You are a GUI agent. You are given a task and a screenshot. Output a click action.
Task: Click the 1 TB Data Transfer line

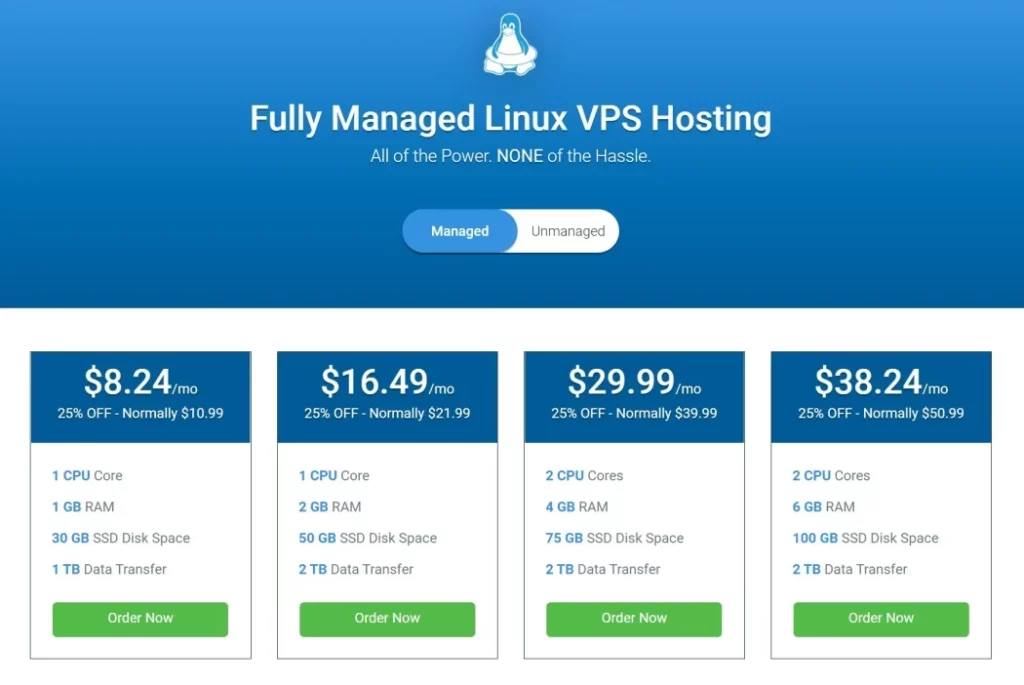(109, 569)
